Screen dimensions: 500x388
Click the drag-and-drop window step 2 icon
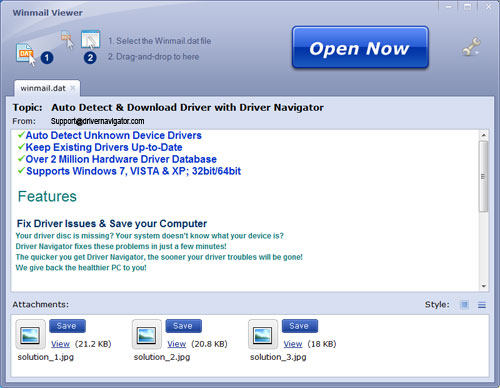[90, 40]
